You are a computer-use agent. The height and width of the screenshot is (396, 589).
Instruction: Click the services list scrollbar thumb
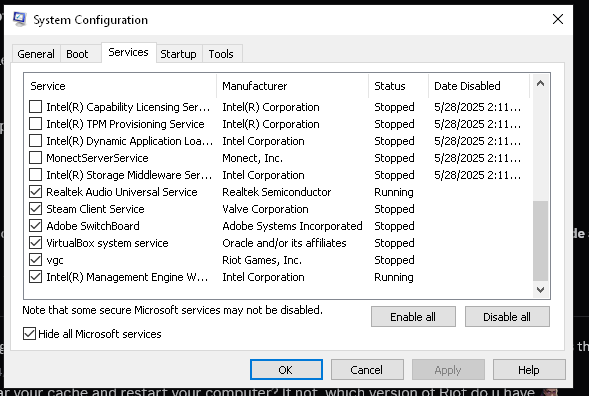(541, 241)
